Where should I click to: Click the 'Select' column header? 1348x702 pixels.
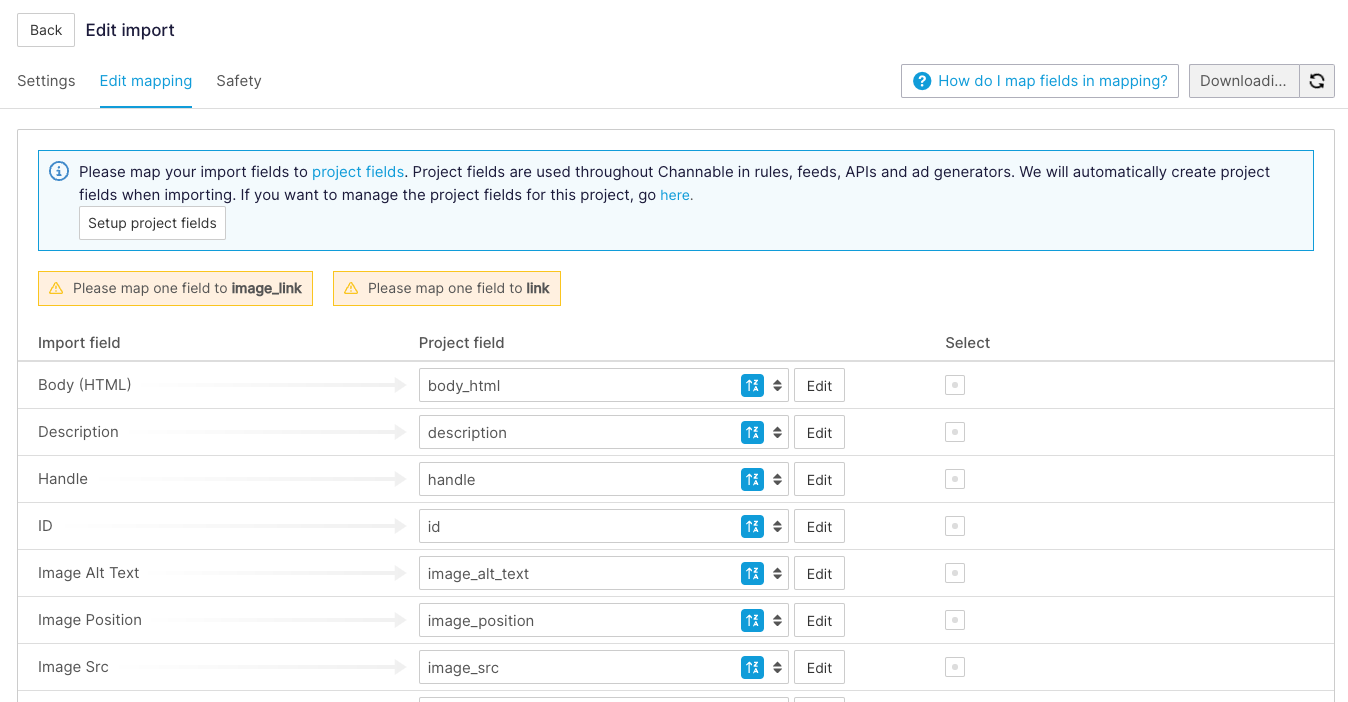click(967, 343)
